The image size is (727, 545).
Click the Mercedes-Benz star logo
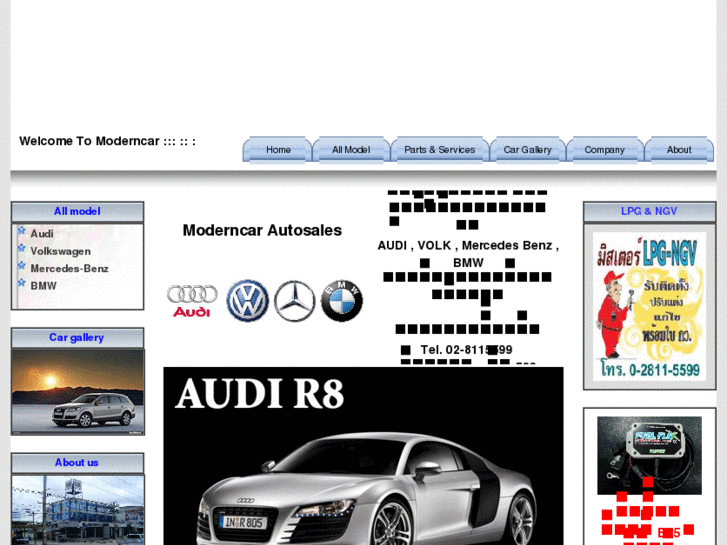295,301
